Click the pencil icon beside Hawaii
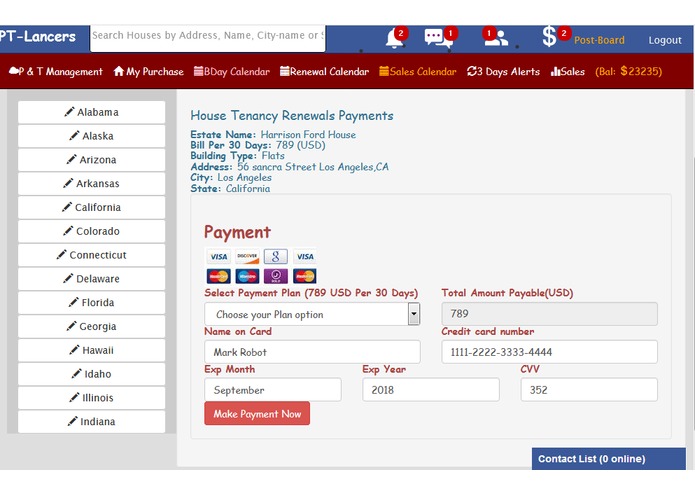695x494 pixels. [74, 350]
